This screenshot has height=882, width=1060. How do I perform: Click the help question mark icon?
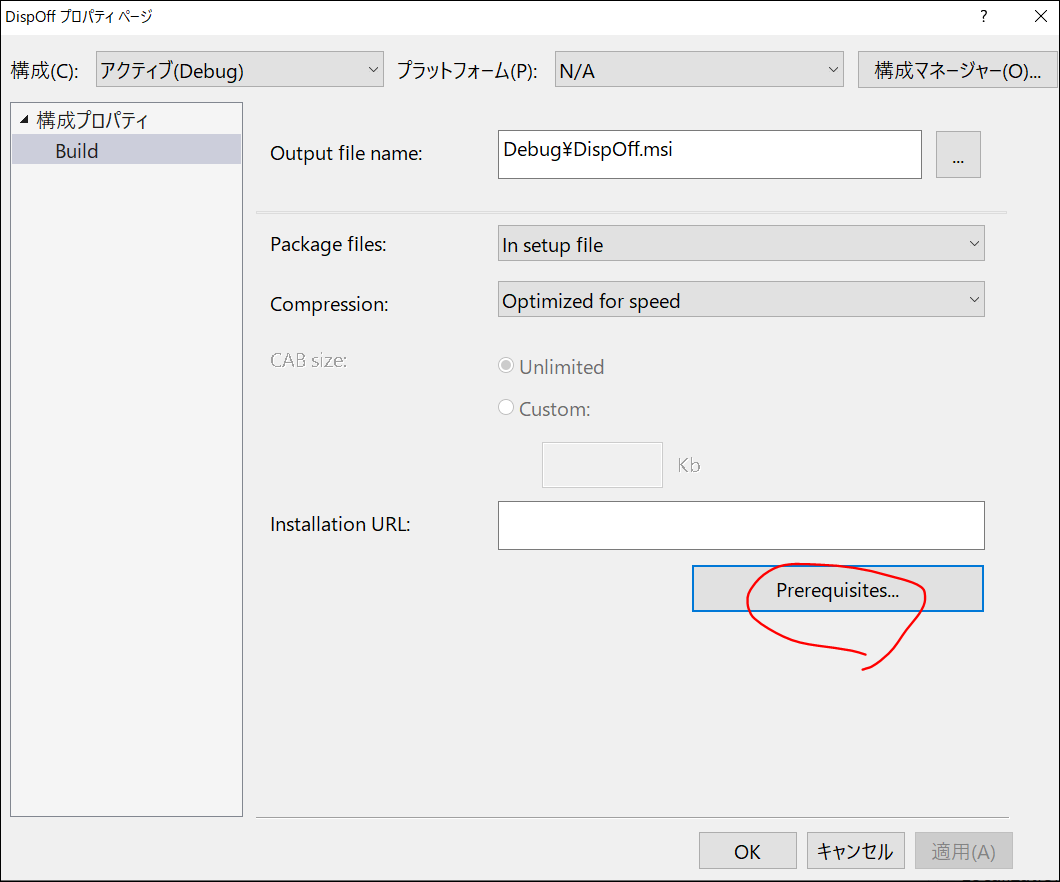[984, 16]
